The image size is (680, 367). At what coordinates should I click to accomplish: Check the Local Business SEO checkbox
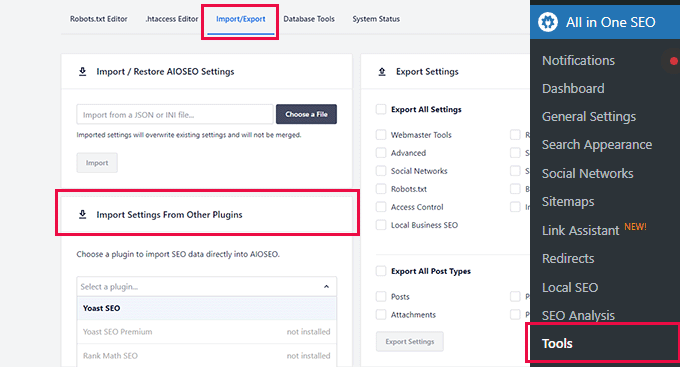pyautogui.click(x=381, y=225)
